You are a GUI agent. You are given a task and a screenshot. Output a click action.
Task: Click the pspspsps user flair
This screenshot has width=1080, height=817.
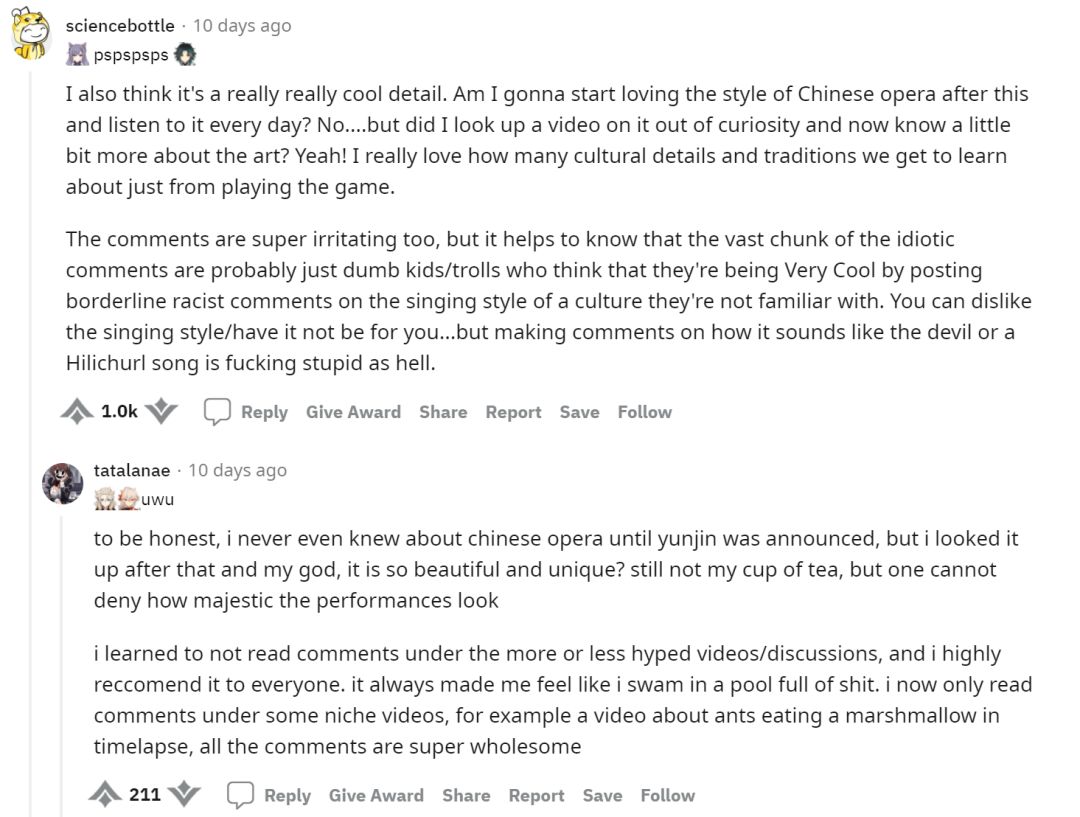click(131, 54)
